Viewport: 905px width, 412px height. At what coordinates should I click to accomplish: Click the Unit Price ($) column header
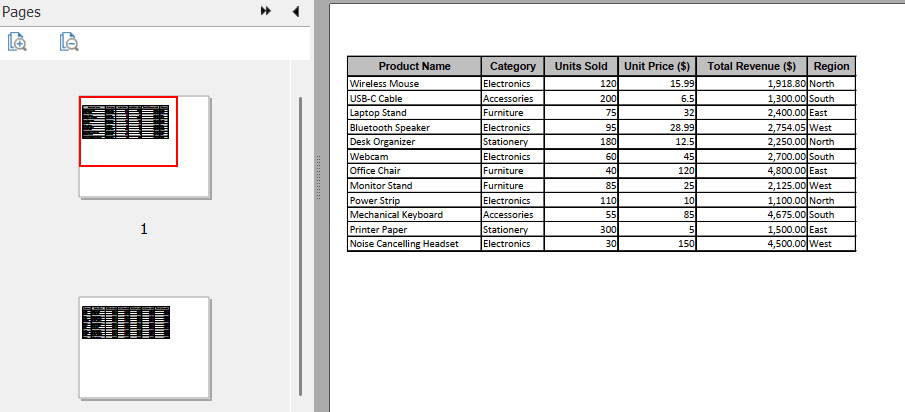coord(657,66)
